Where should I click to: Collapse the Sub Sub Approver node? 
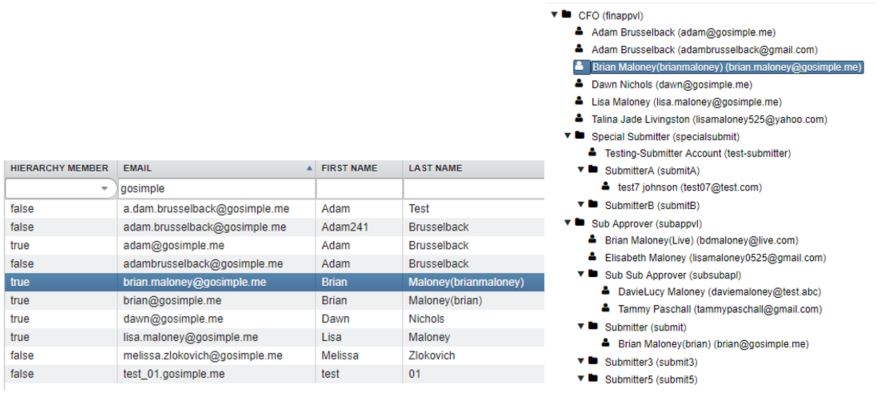tap(580, 274)
